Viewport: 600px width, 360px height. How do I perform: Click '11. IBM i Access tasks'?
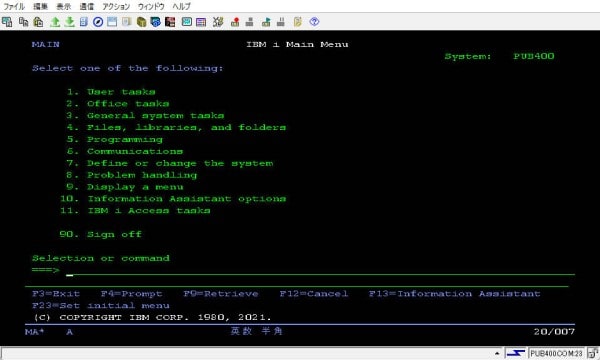tap(135, 210)
